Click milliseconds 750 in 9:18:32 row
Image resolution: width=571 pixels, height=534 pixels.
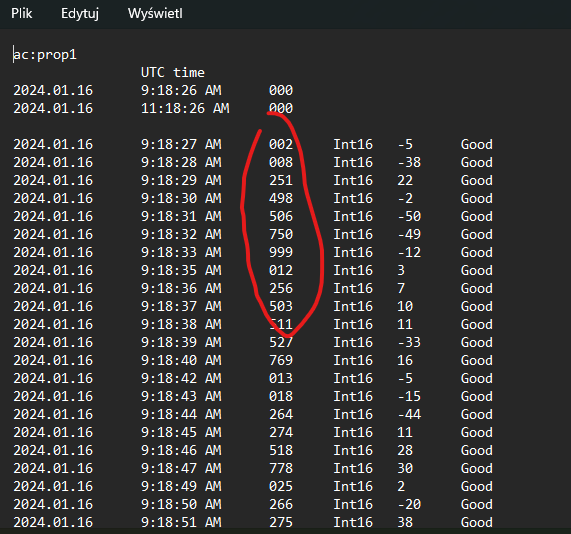pyautogui.click(x=281, y=234)
